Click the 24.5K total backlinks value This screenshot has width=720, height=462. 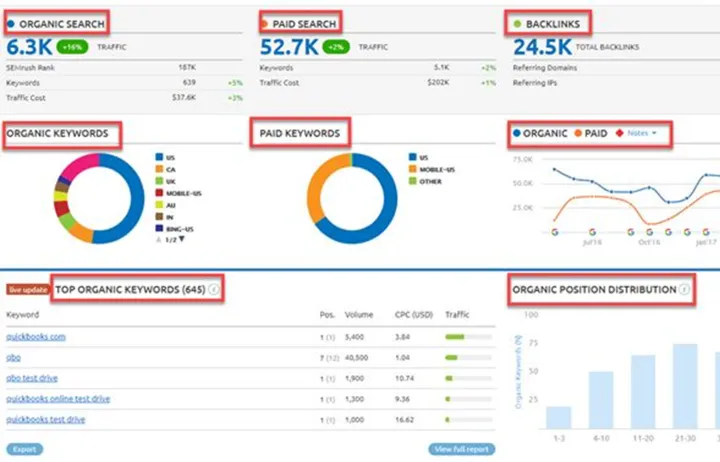pos(542,47)
